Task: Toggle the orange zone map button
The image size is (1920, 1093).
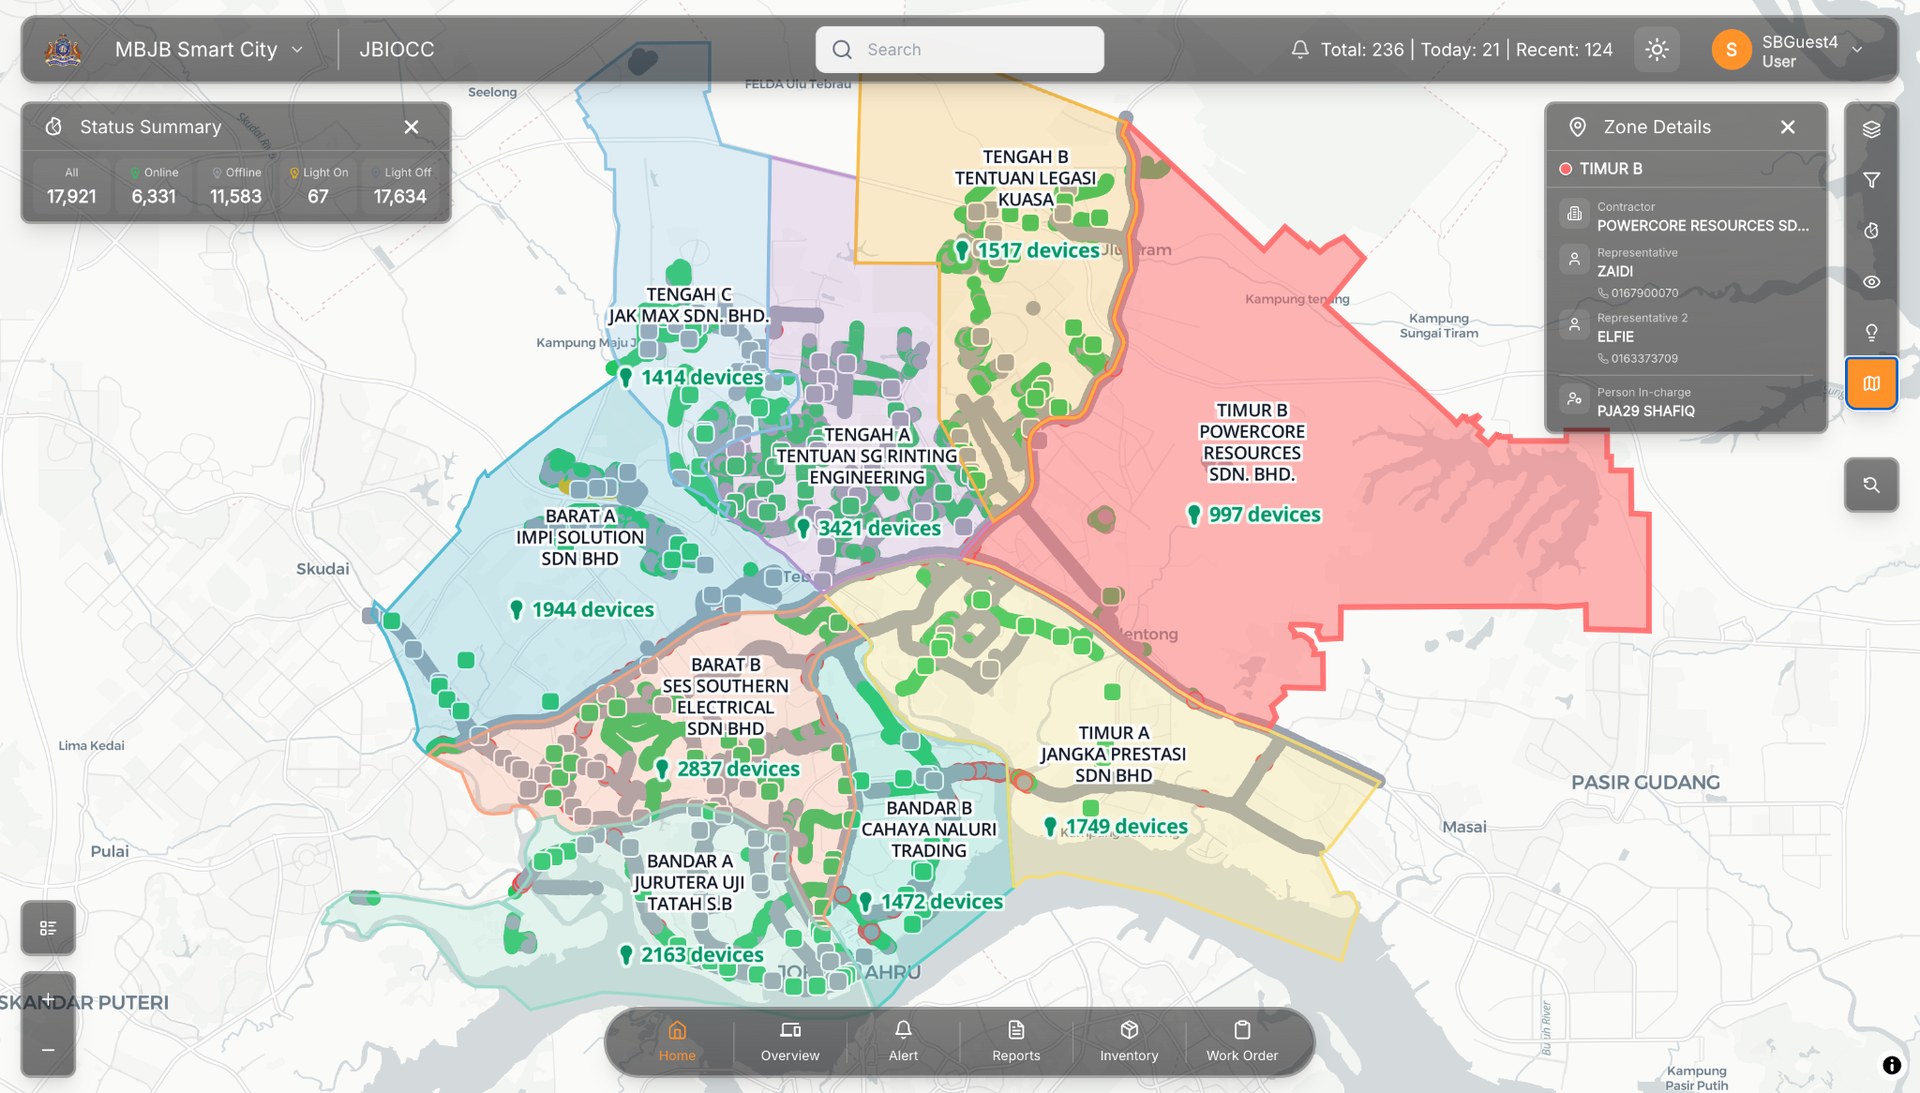Action: point(1871,383)
